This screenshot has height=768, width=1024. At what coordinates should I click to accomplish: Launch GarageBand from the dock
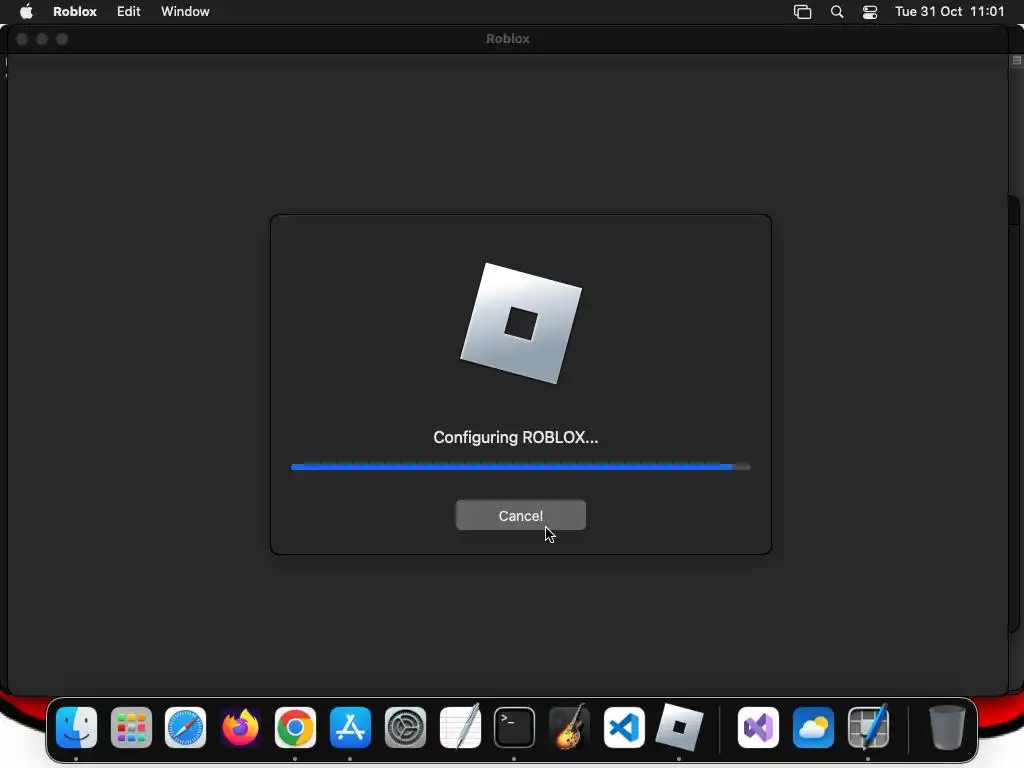point(569,726)
